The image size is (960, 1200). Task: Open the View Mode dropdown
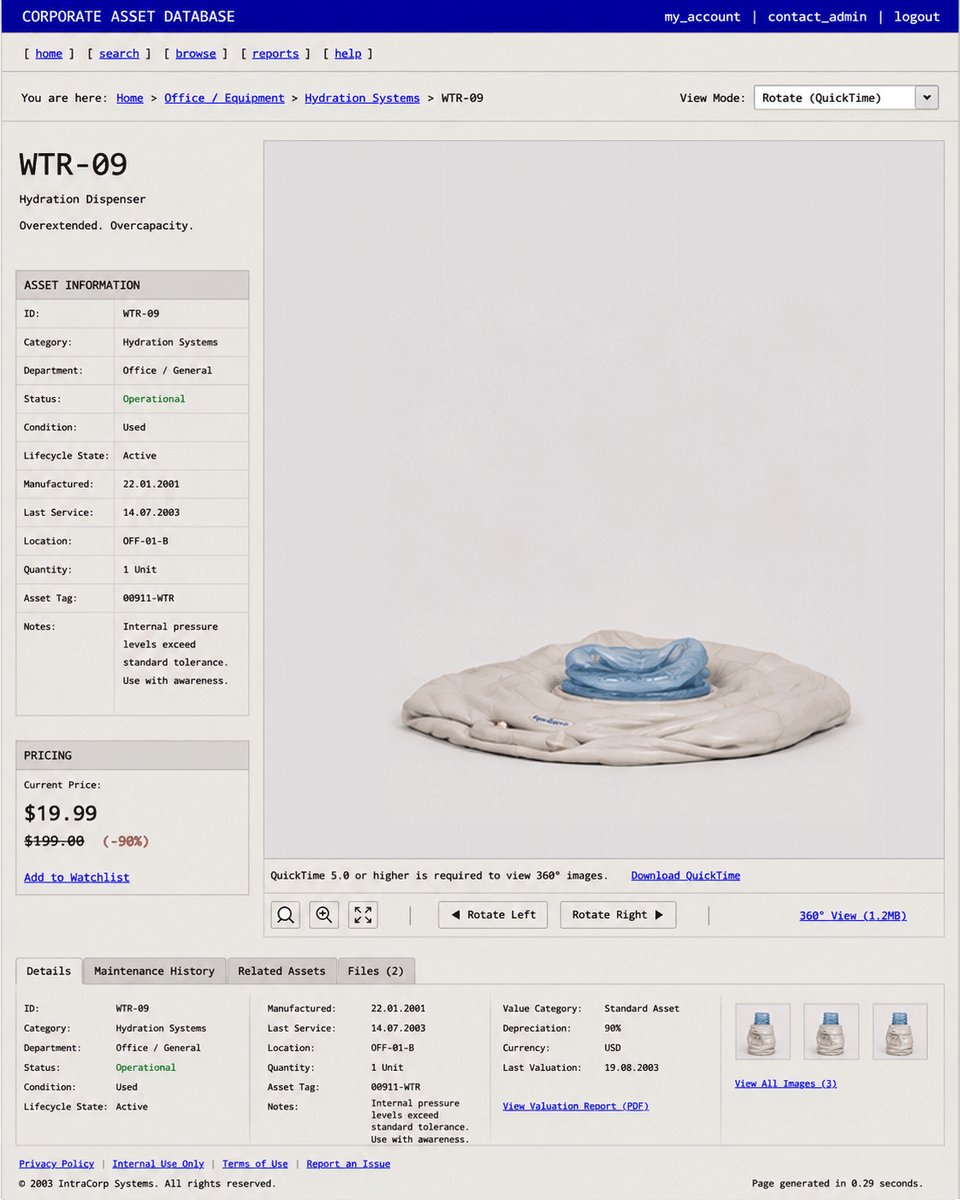846,98
